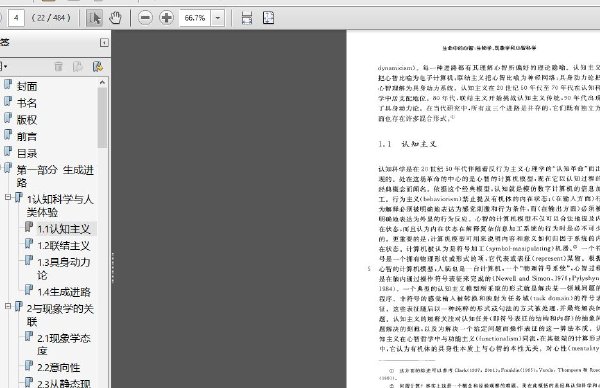The height and width of the screenshot is (388, 600).
Task: Go to 1.2联结主义 bookmark
Action: coord(64,246)
